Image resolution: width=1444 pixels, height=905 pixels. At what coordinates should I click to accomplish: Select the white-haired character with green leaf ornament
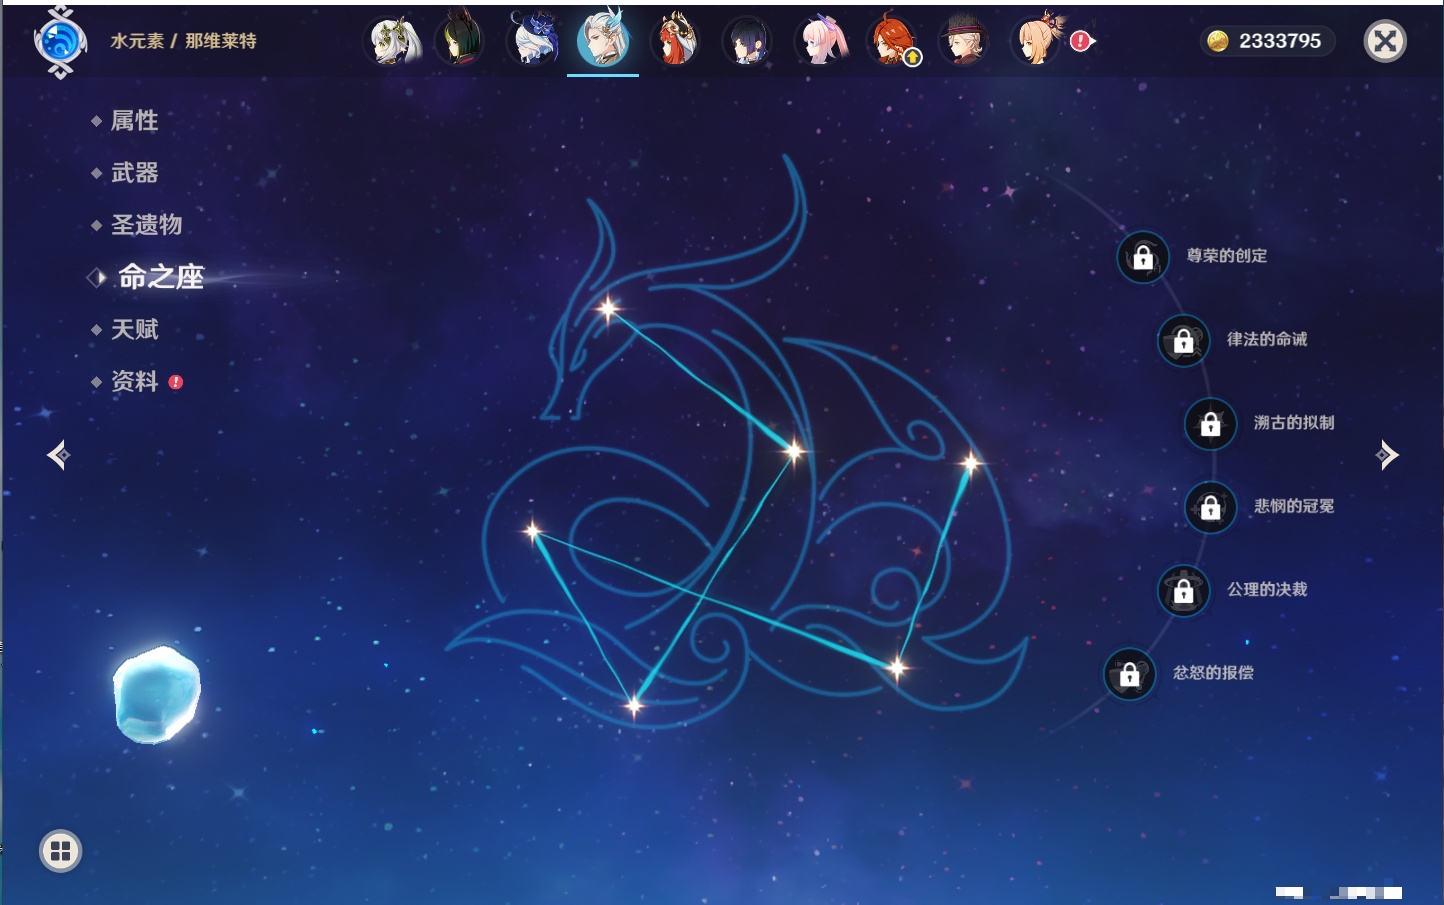(393, 42)
